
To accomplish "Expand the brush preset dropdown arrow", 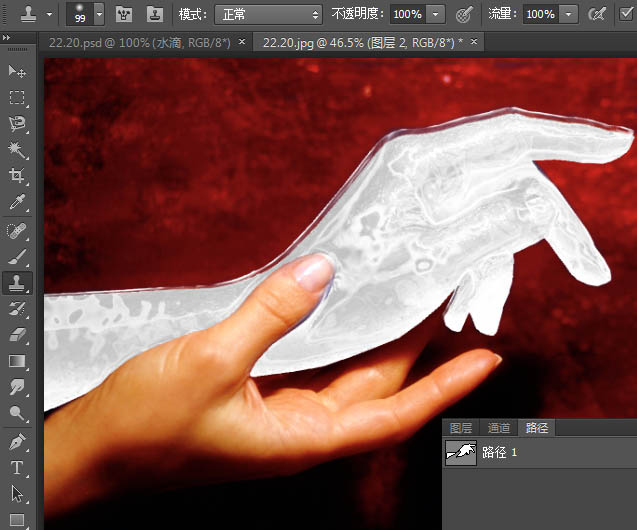I will [x=99, y=14].
